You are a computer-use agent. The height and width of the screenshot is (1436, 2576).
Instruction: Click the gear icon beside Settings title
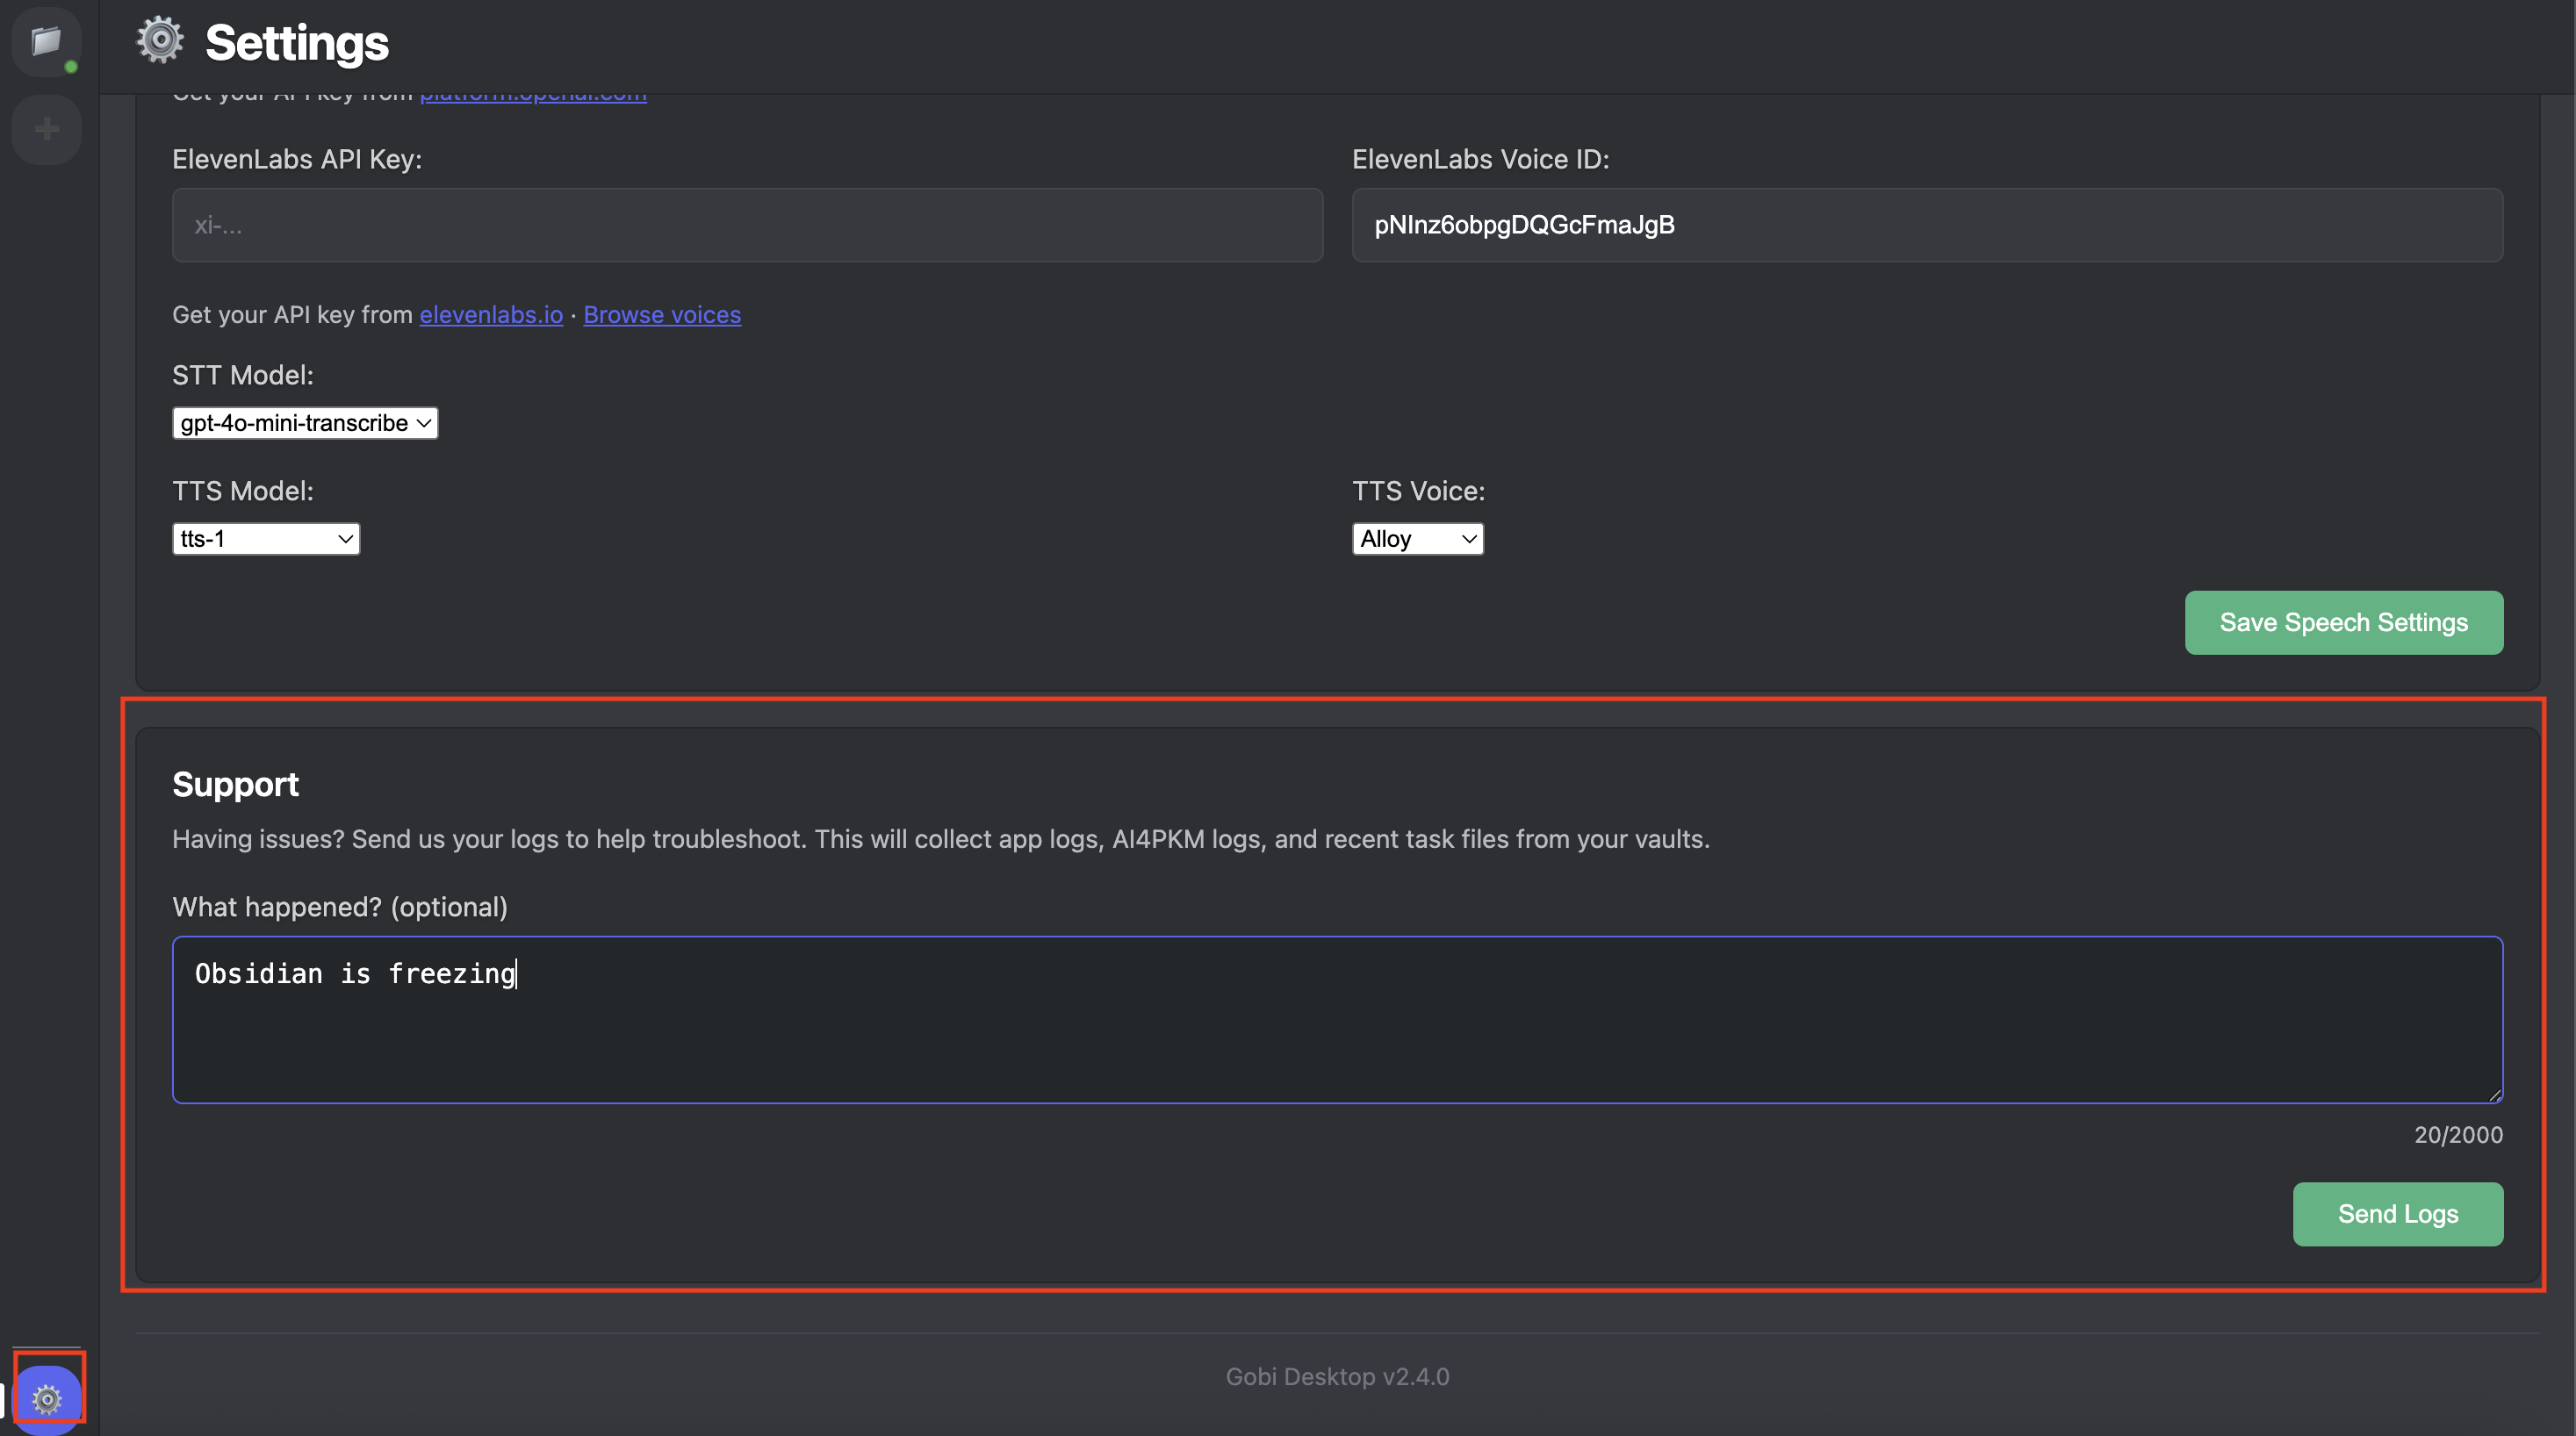[x=160, y=42]
